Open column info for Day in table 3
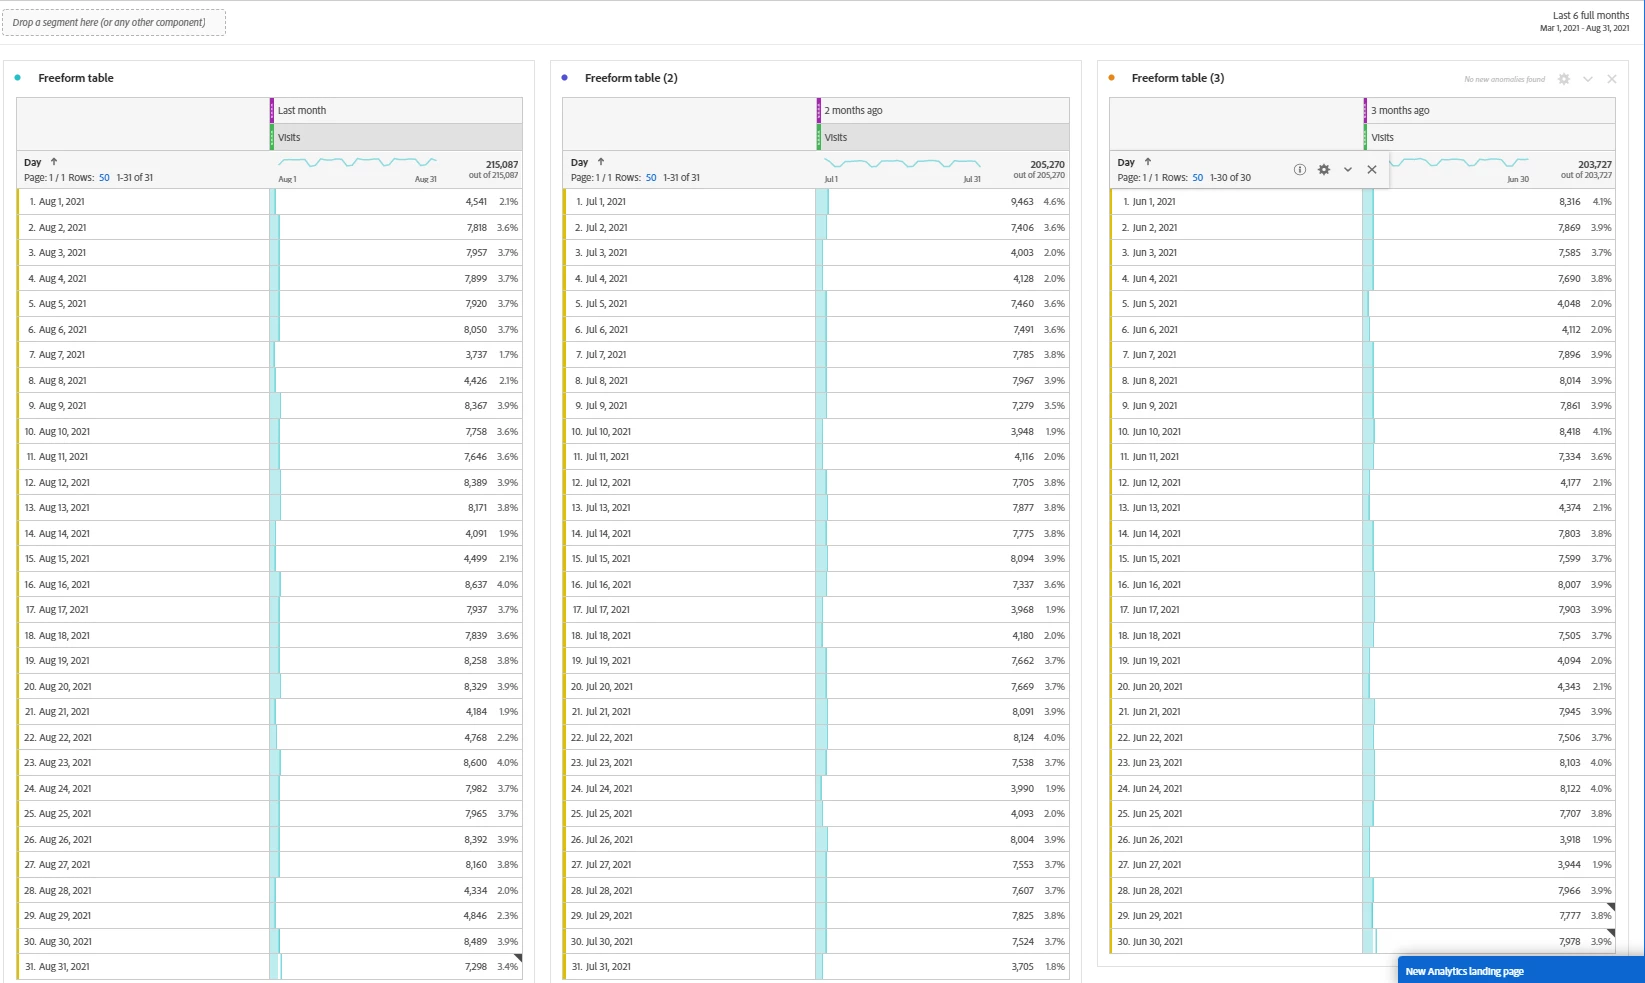The height and width of the screenshot is (983, 1645). 1299,170
